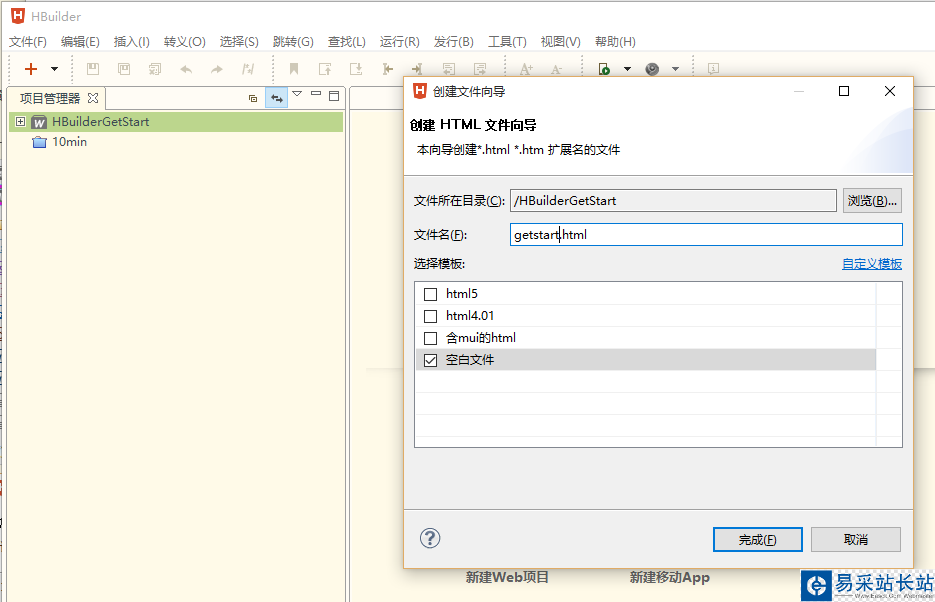Click the 浏览(B)... button
Viewport: 935px width, 602px height.
pos(872,201)
